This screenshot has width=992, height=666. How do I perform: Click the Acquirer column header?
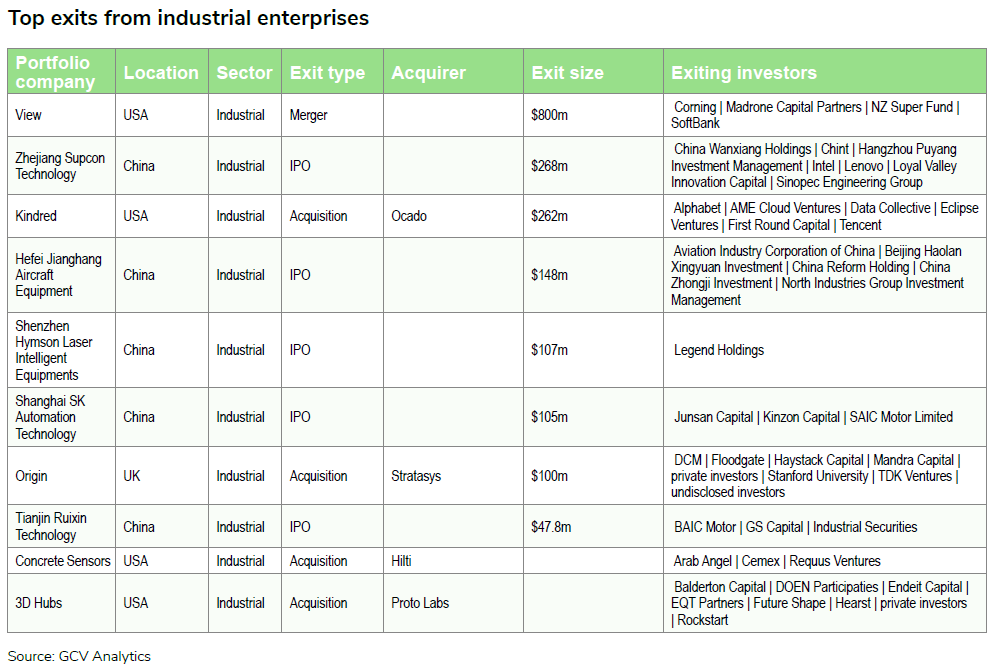tap(428, 73)
